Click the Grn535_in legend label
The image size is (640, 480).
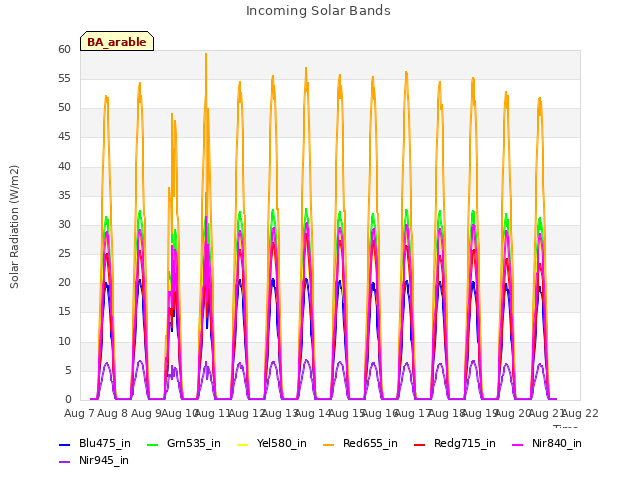pos(194,443)
